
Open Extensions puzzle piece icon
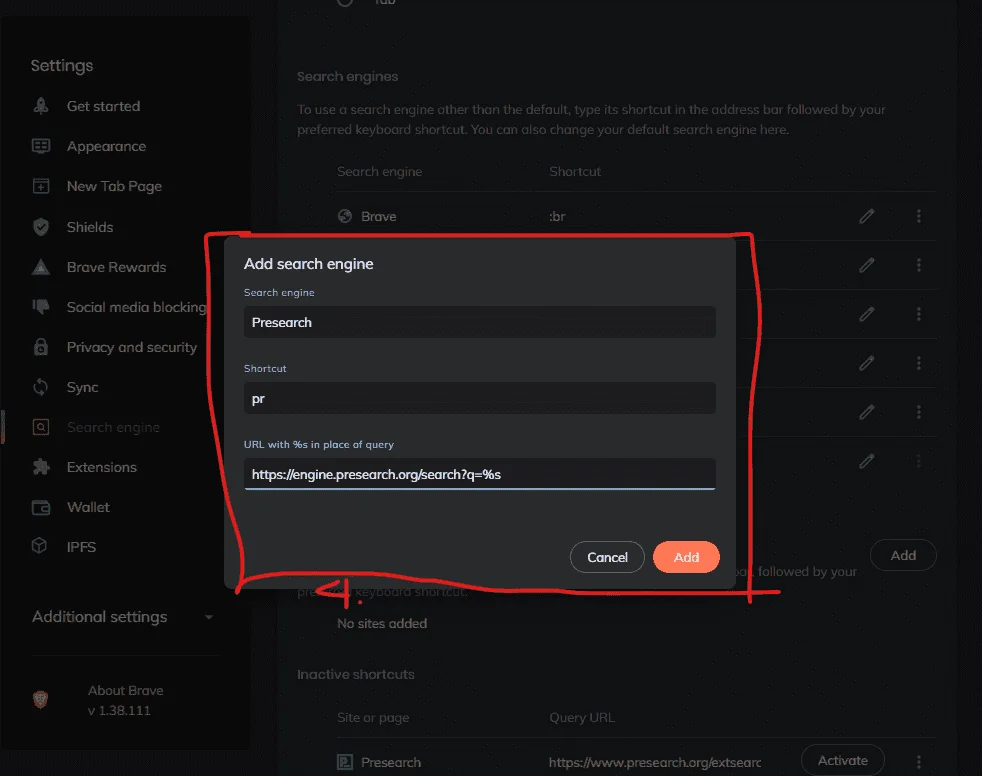(41, 467)
